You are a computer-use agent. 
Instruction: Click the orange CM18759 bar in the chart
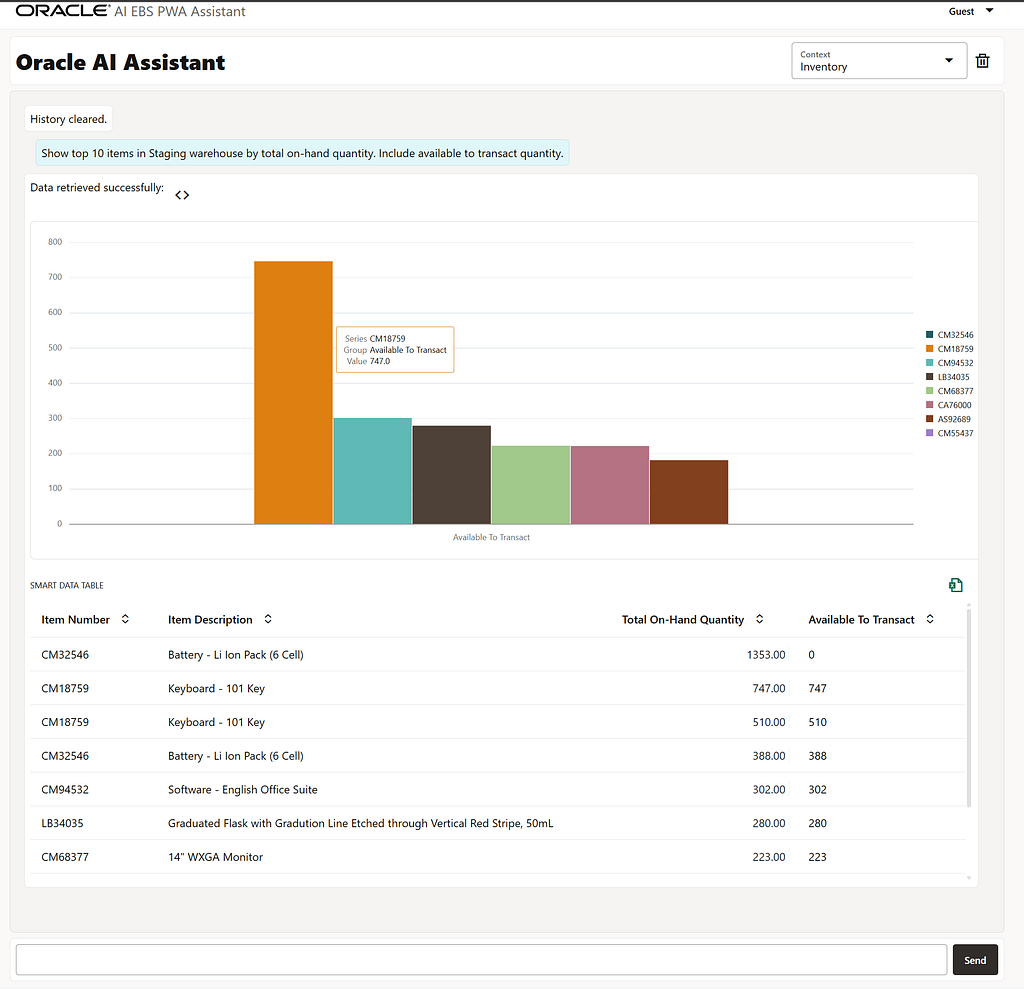pyautogui.click(x=293, y=393)
